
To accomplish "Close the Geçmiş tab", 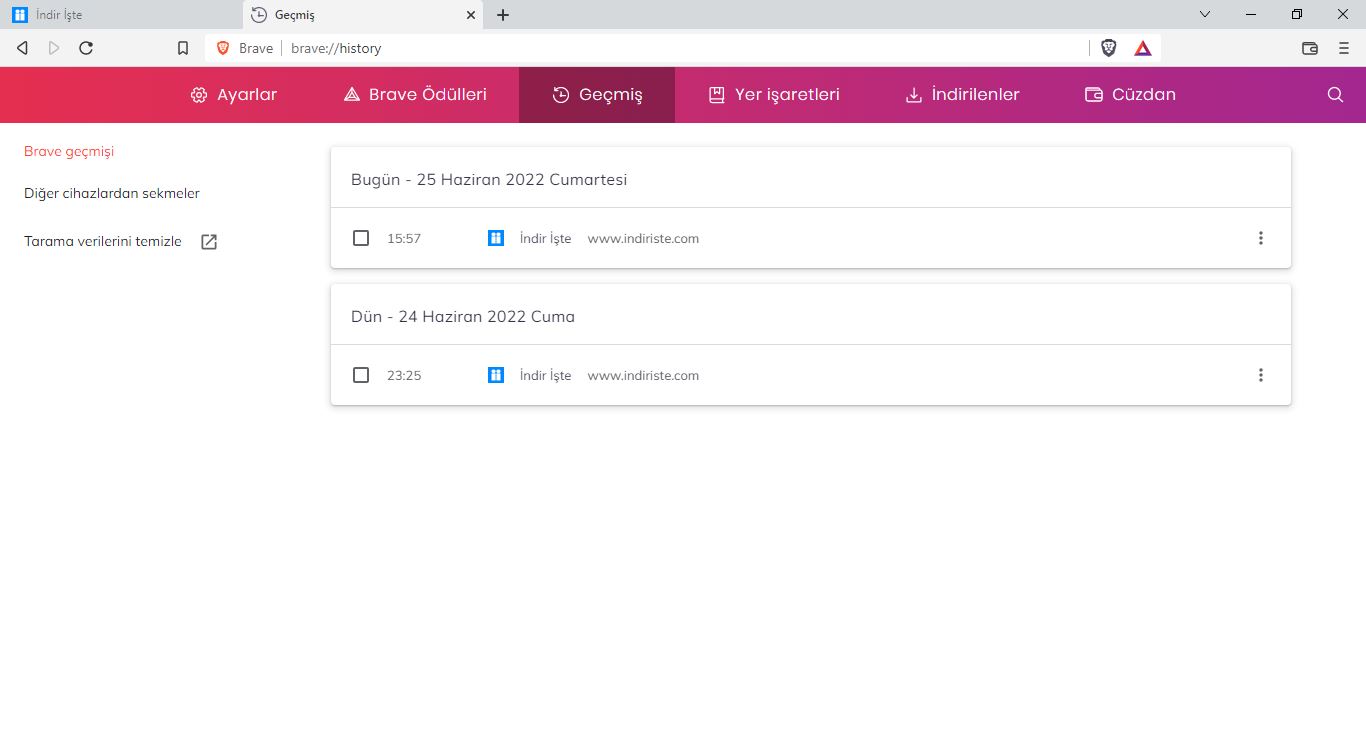I will click(471, 15).
